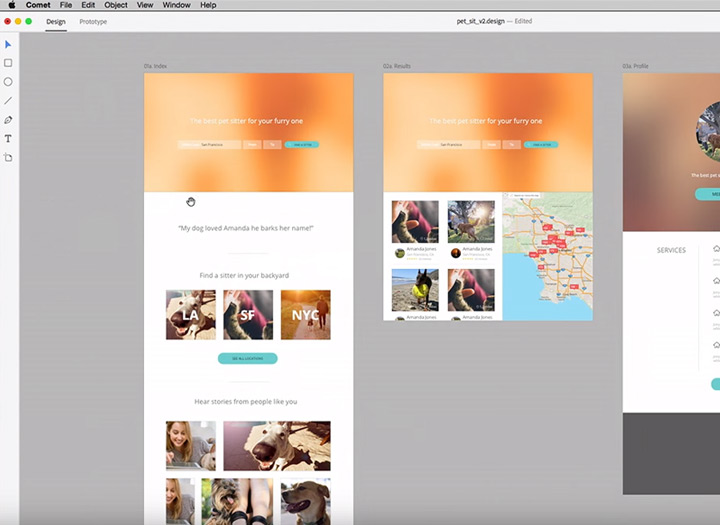Select the brown dog photo in bottom stories row

coord(305,501)
